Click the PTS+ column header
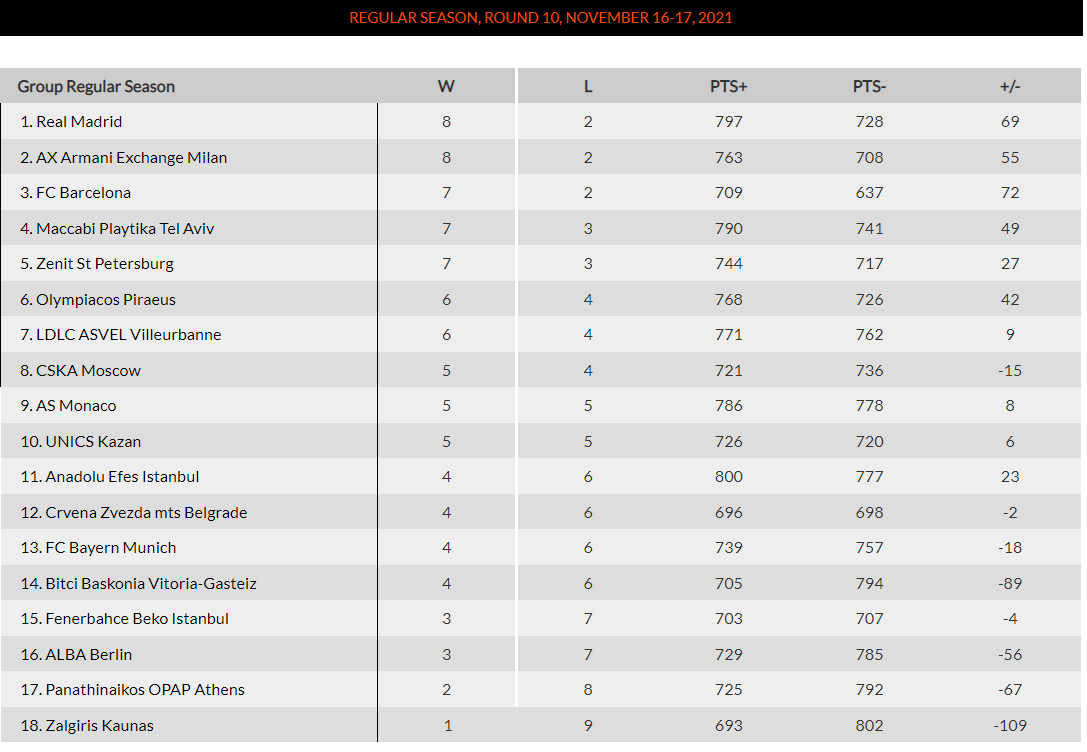Viewport: 1087px width, 752px height. pos(729,86)
